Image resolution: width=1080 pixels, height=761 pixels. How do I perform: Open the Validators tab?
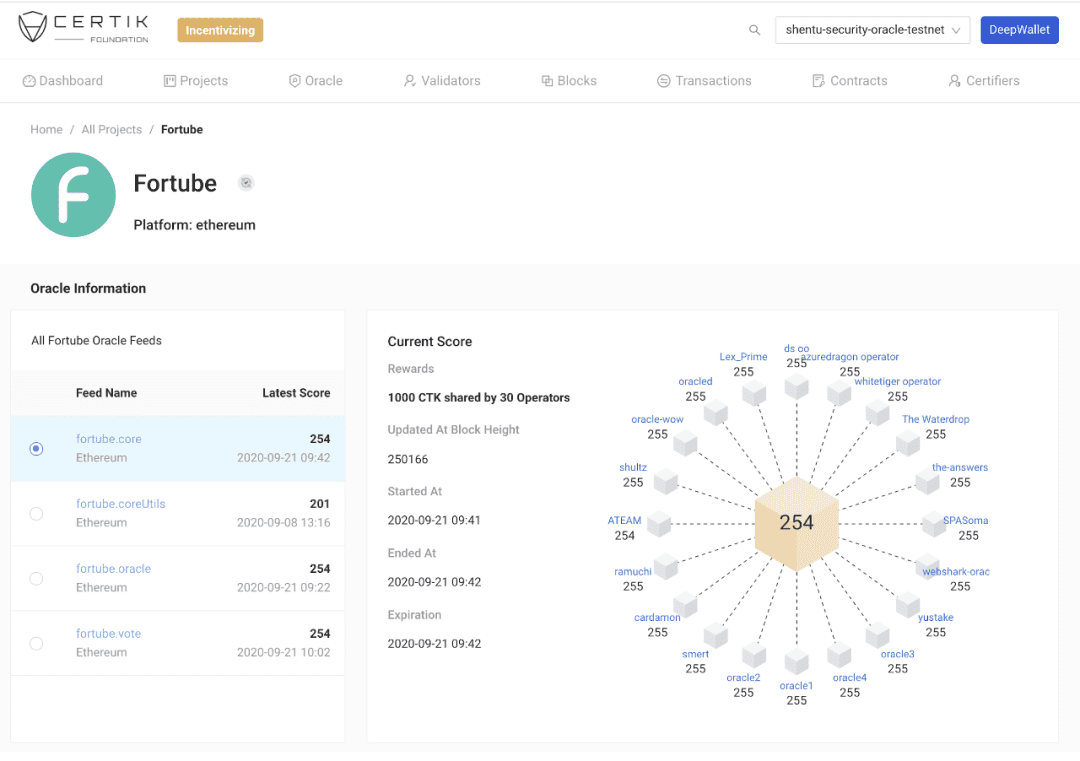point(442,81)
